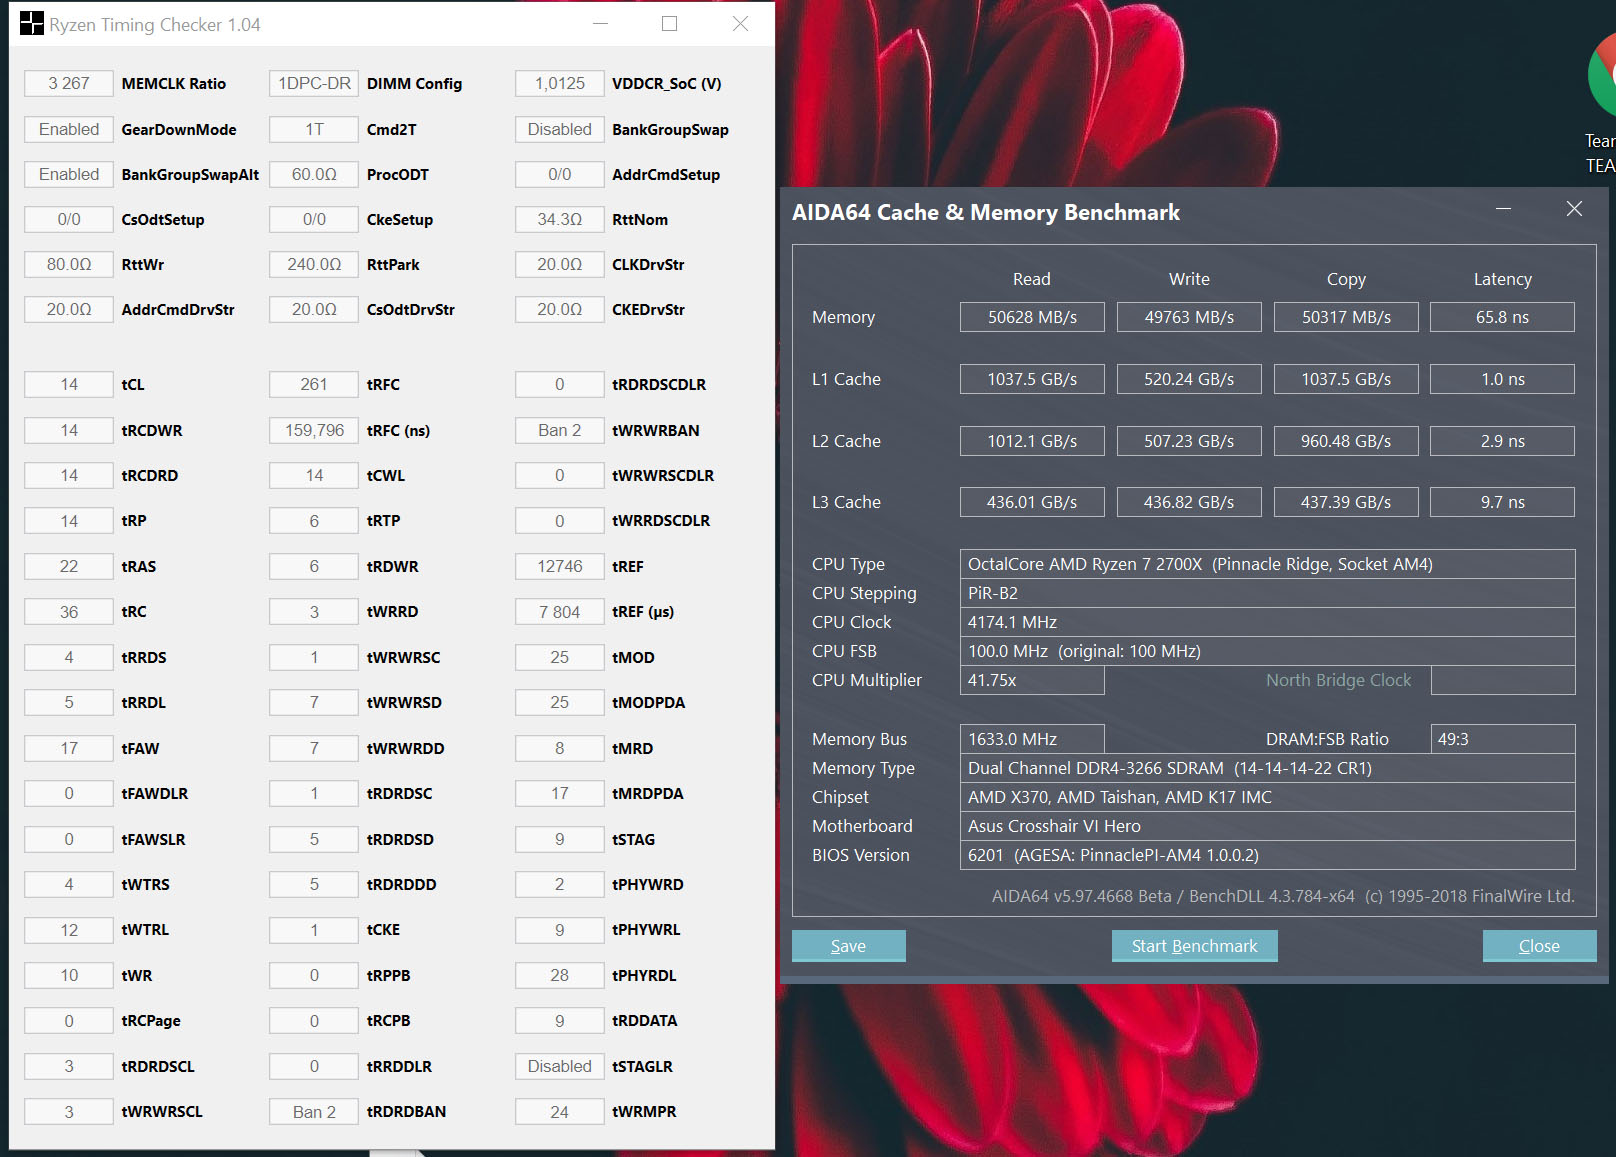The height and width of the screenshot is (1157, 1616).
Task: Click the Close button in AIDA64
Action: 1539,946
